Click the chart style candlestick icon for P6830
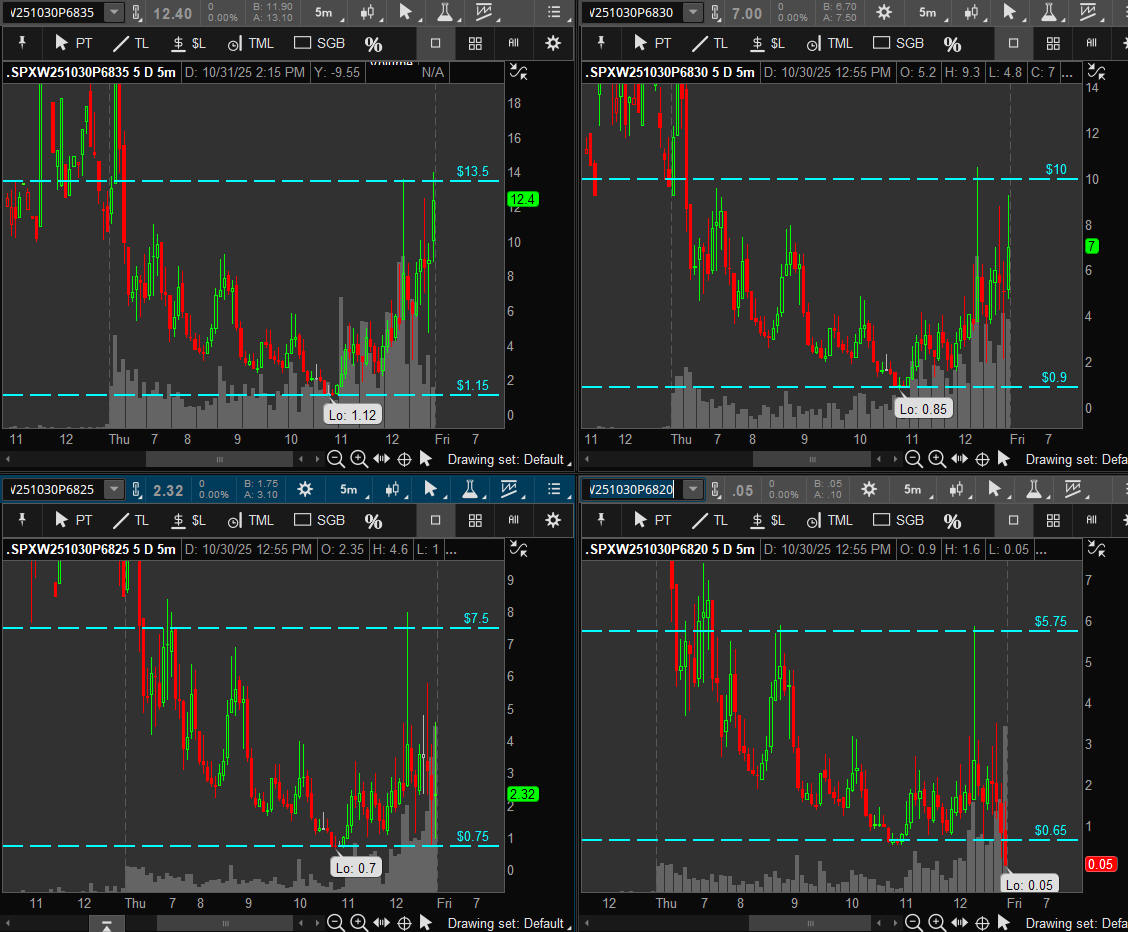1128x932 pixels. click(x=970, y=12)
